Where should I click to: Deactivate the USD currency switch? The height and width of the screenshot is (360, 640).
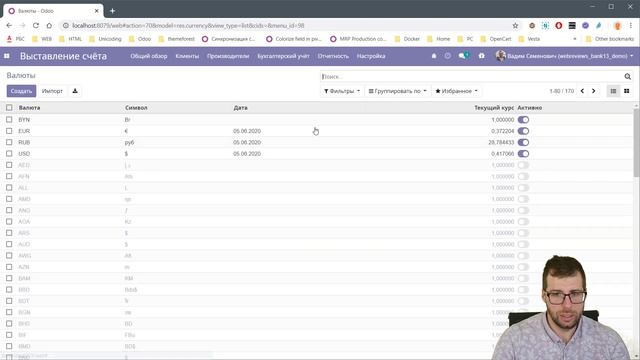click(523, 154)
